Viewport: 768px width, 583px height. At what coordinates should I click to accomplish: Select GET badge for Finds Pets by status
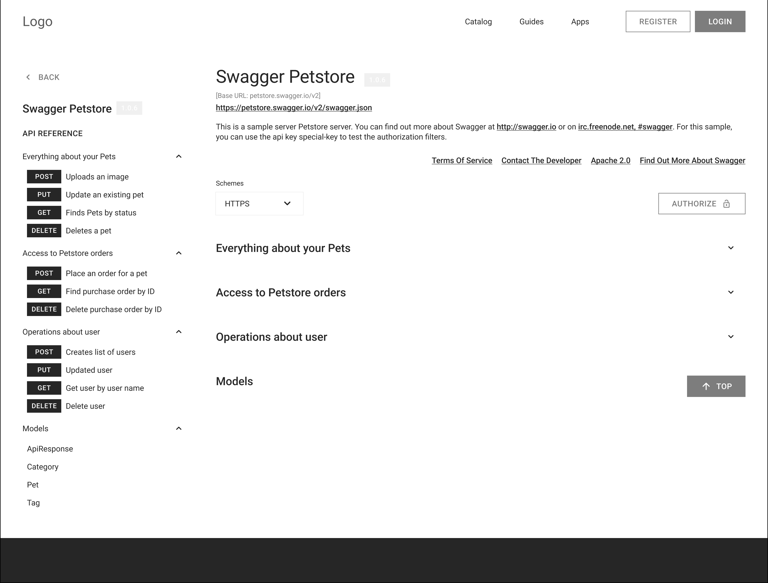pos(44,213)
